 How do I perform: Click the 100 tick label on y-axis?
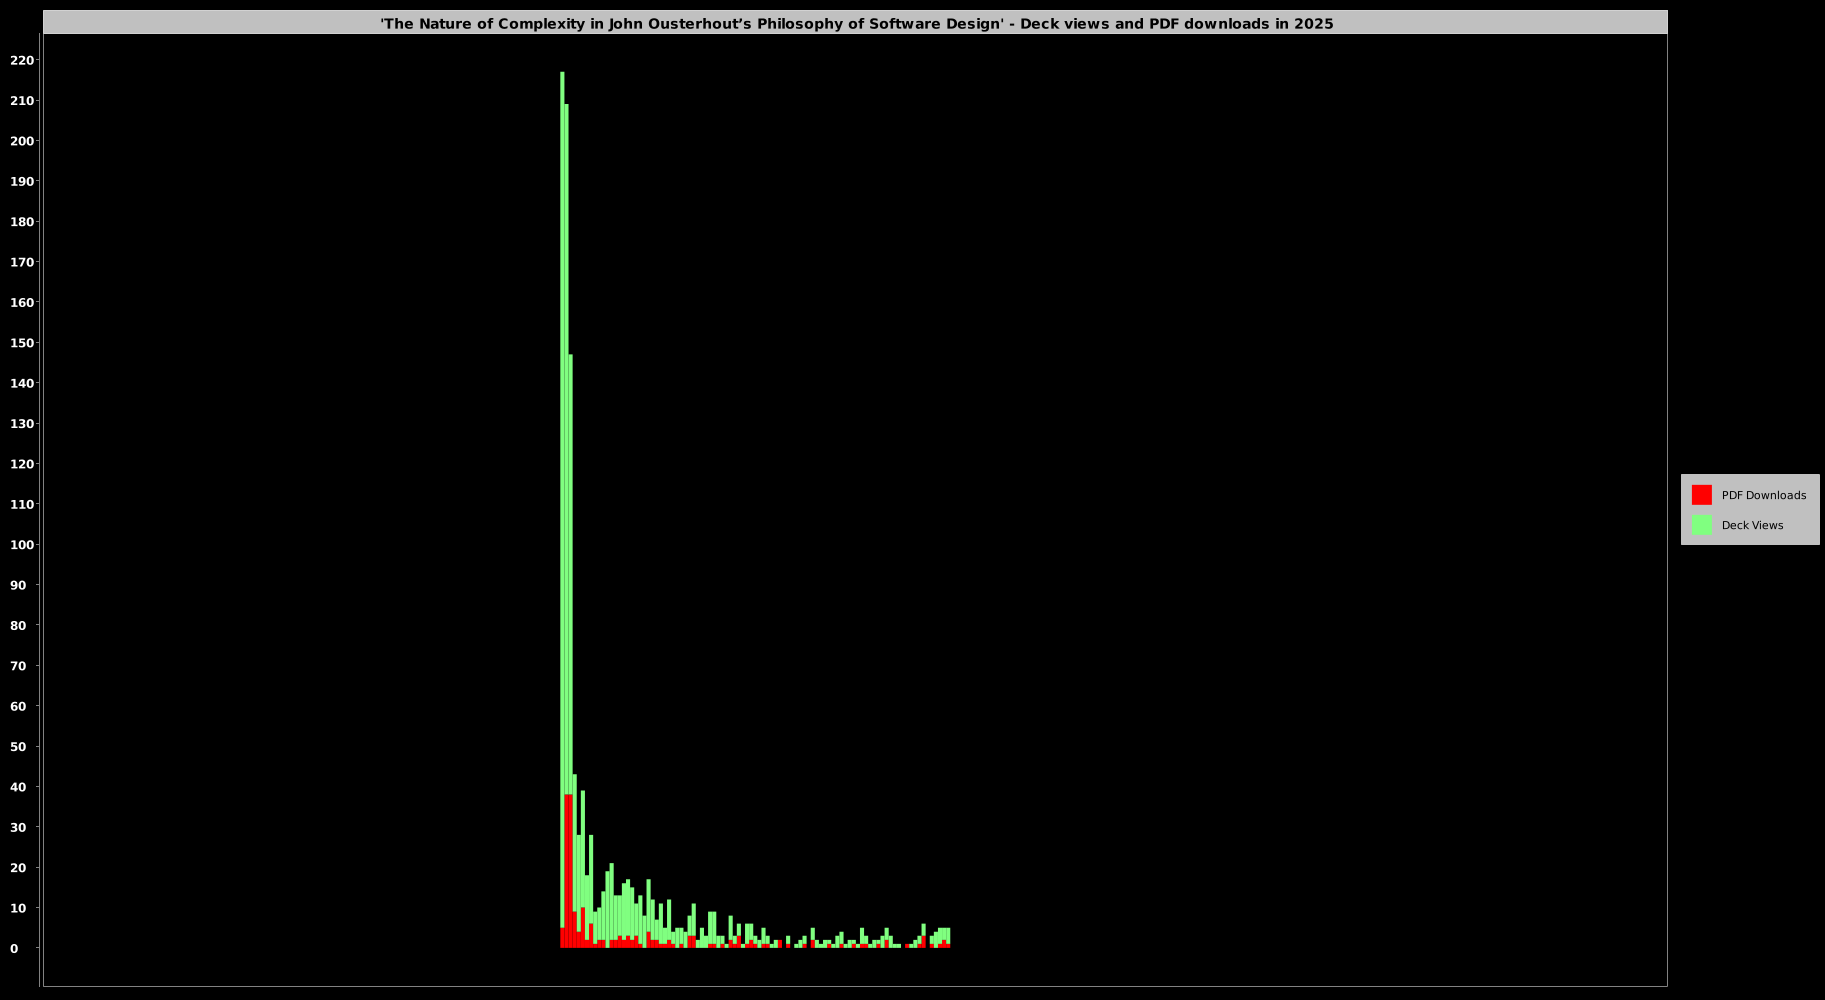point(21,545)
